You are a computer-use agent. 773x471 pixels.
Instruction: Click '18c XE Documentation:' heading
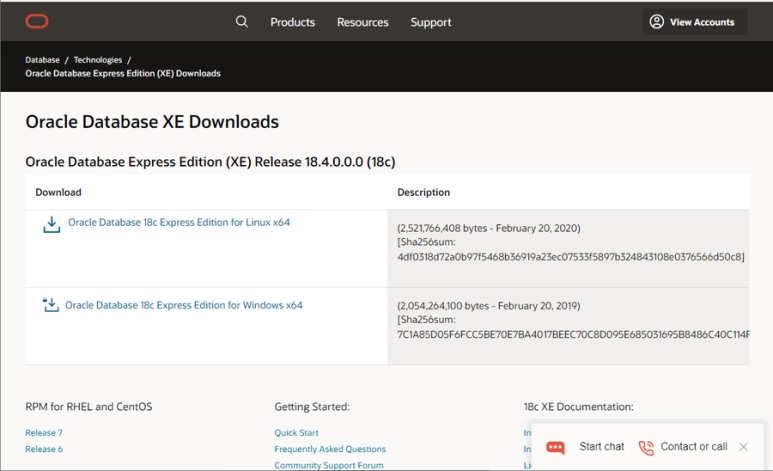coord(578,407)
